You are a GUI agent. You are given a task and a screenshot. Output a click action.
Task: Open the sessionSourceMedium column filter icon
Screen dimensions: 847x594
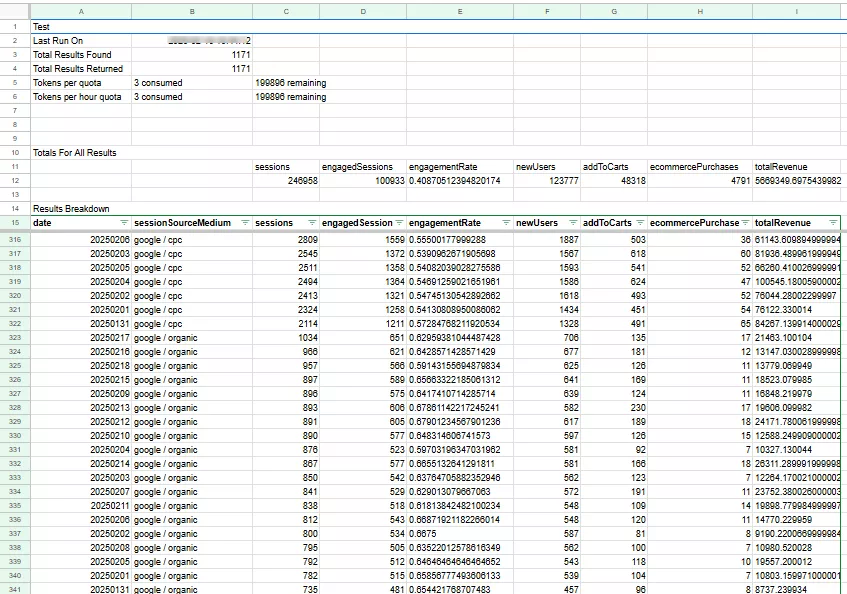[245, 222]
